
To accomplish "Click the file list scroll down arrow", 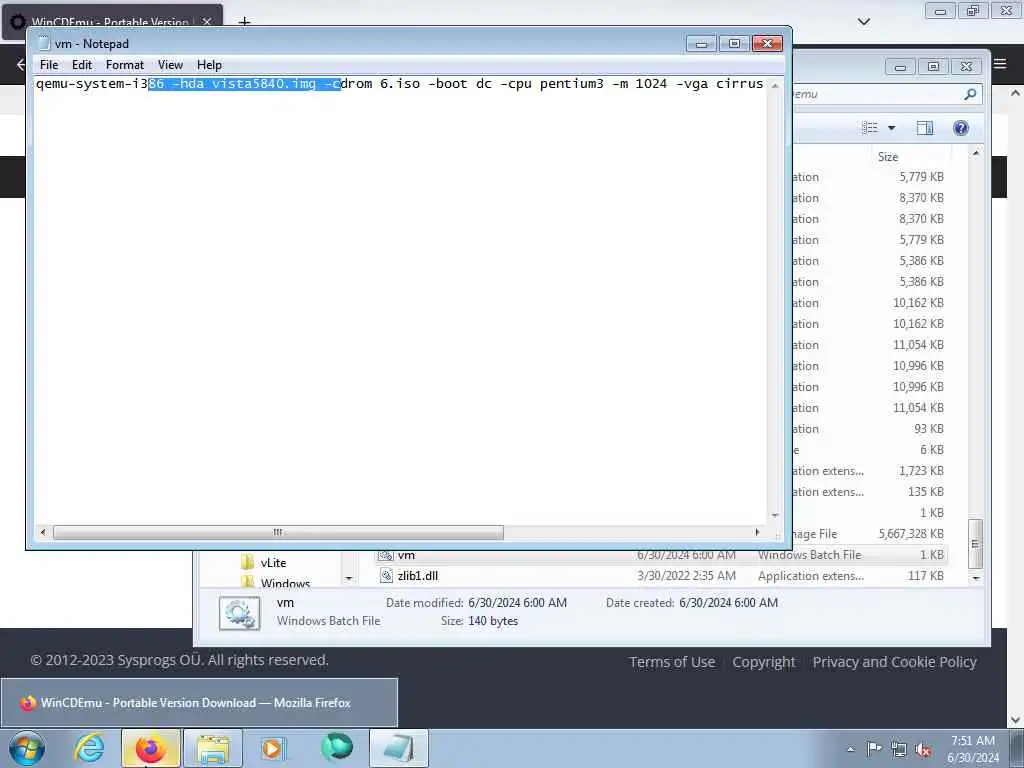I will pos(976,579).
